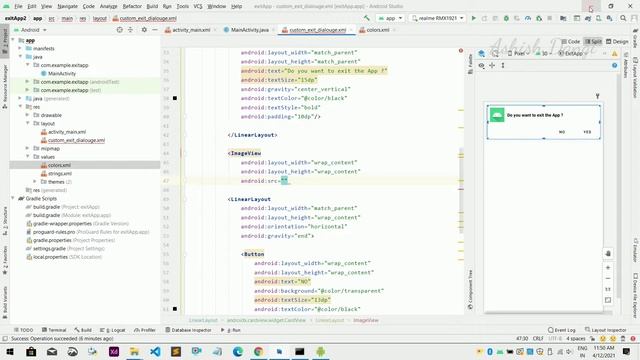The width and height of the screenshot is (640, 360).
Task: Open the Refactor menu
Action: 132,7
